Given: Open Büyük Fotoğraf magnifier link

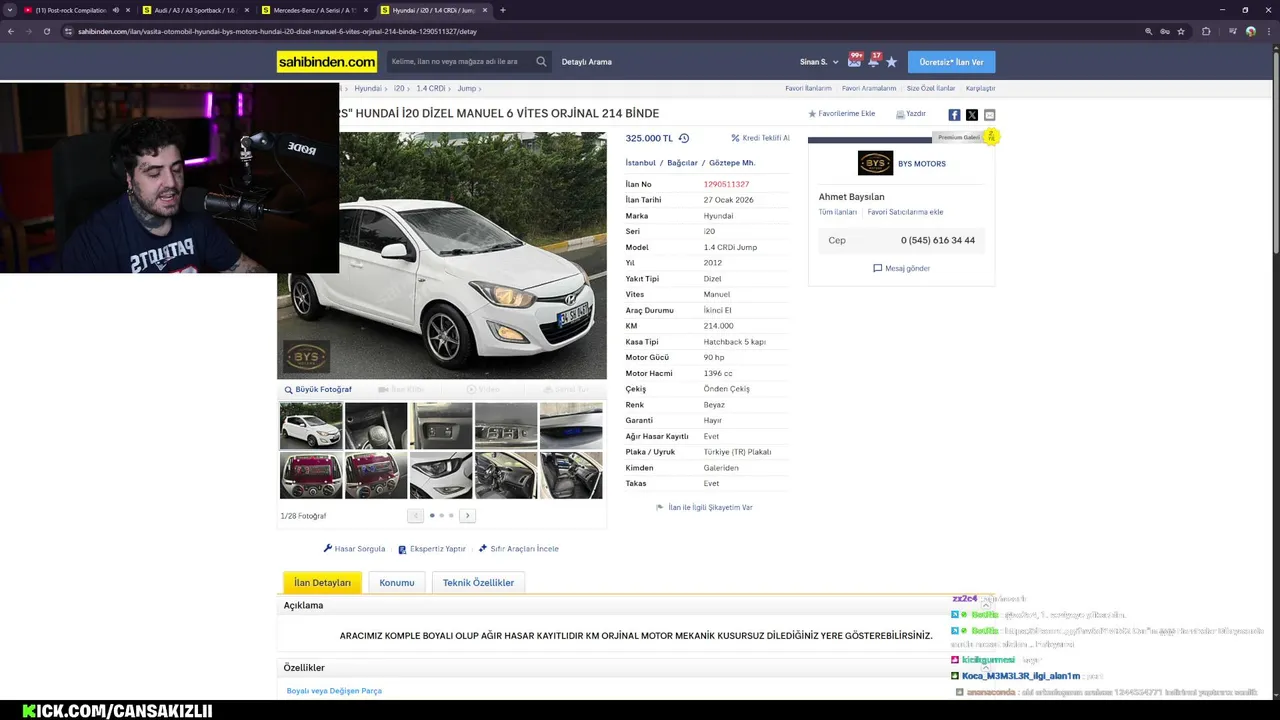Looking at the screenshot, I should point(318,390).
